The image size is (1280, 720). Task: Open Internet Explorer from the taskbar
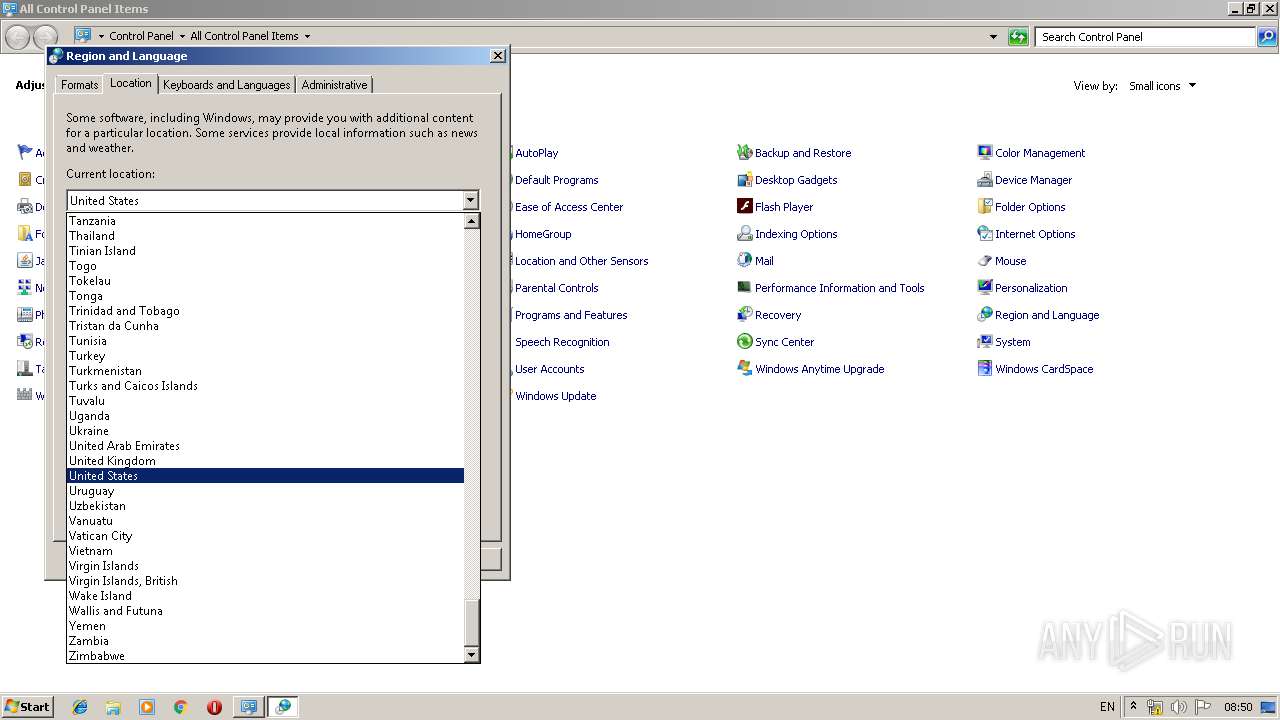coord(80,707)
